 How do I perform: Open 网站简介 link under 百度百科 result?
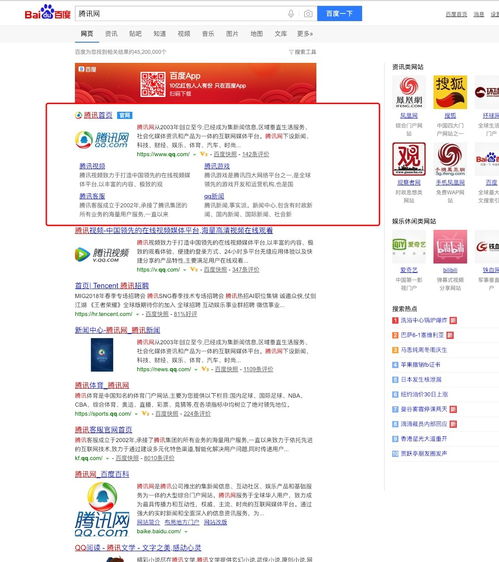148,523
